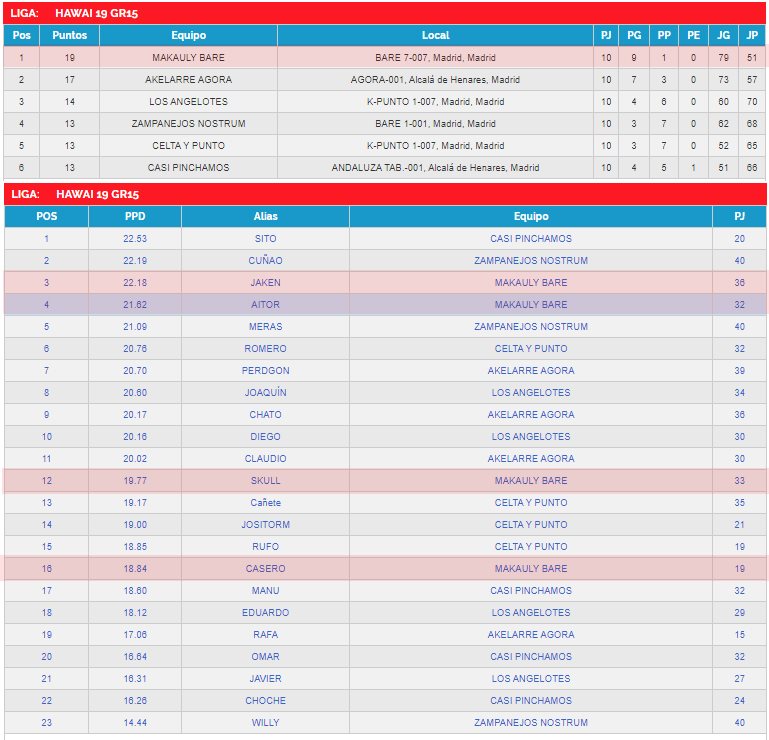Click CELTA Y PUNTO team in RUFO's row
The width and height of the screenshot is (769, 740).
(x=531, y=547)
